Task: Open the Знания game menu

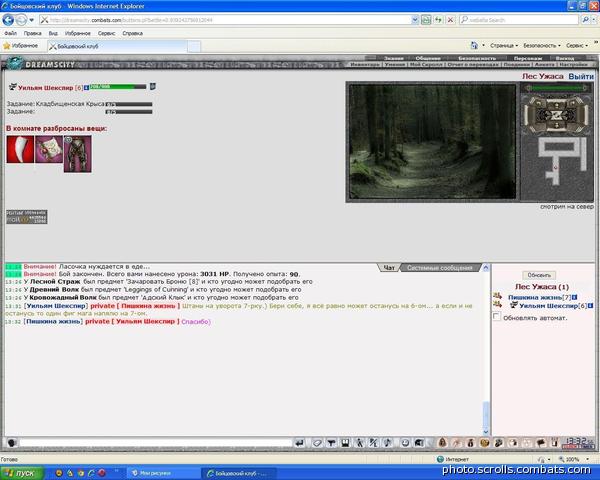Action: pos(393,58)
